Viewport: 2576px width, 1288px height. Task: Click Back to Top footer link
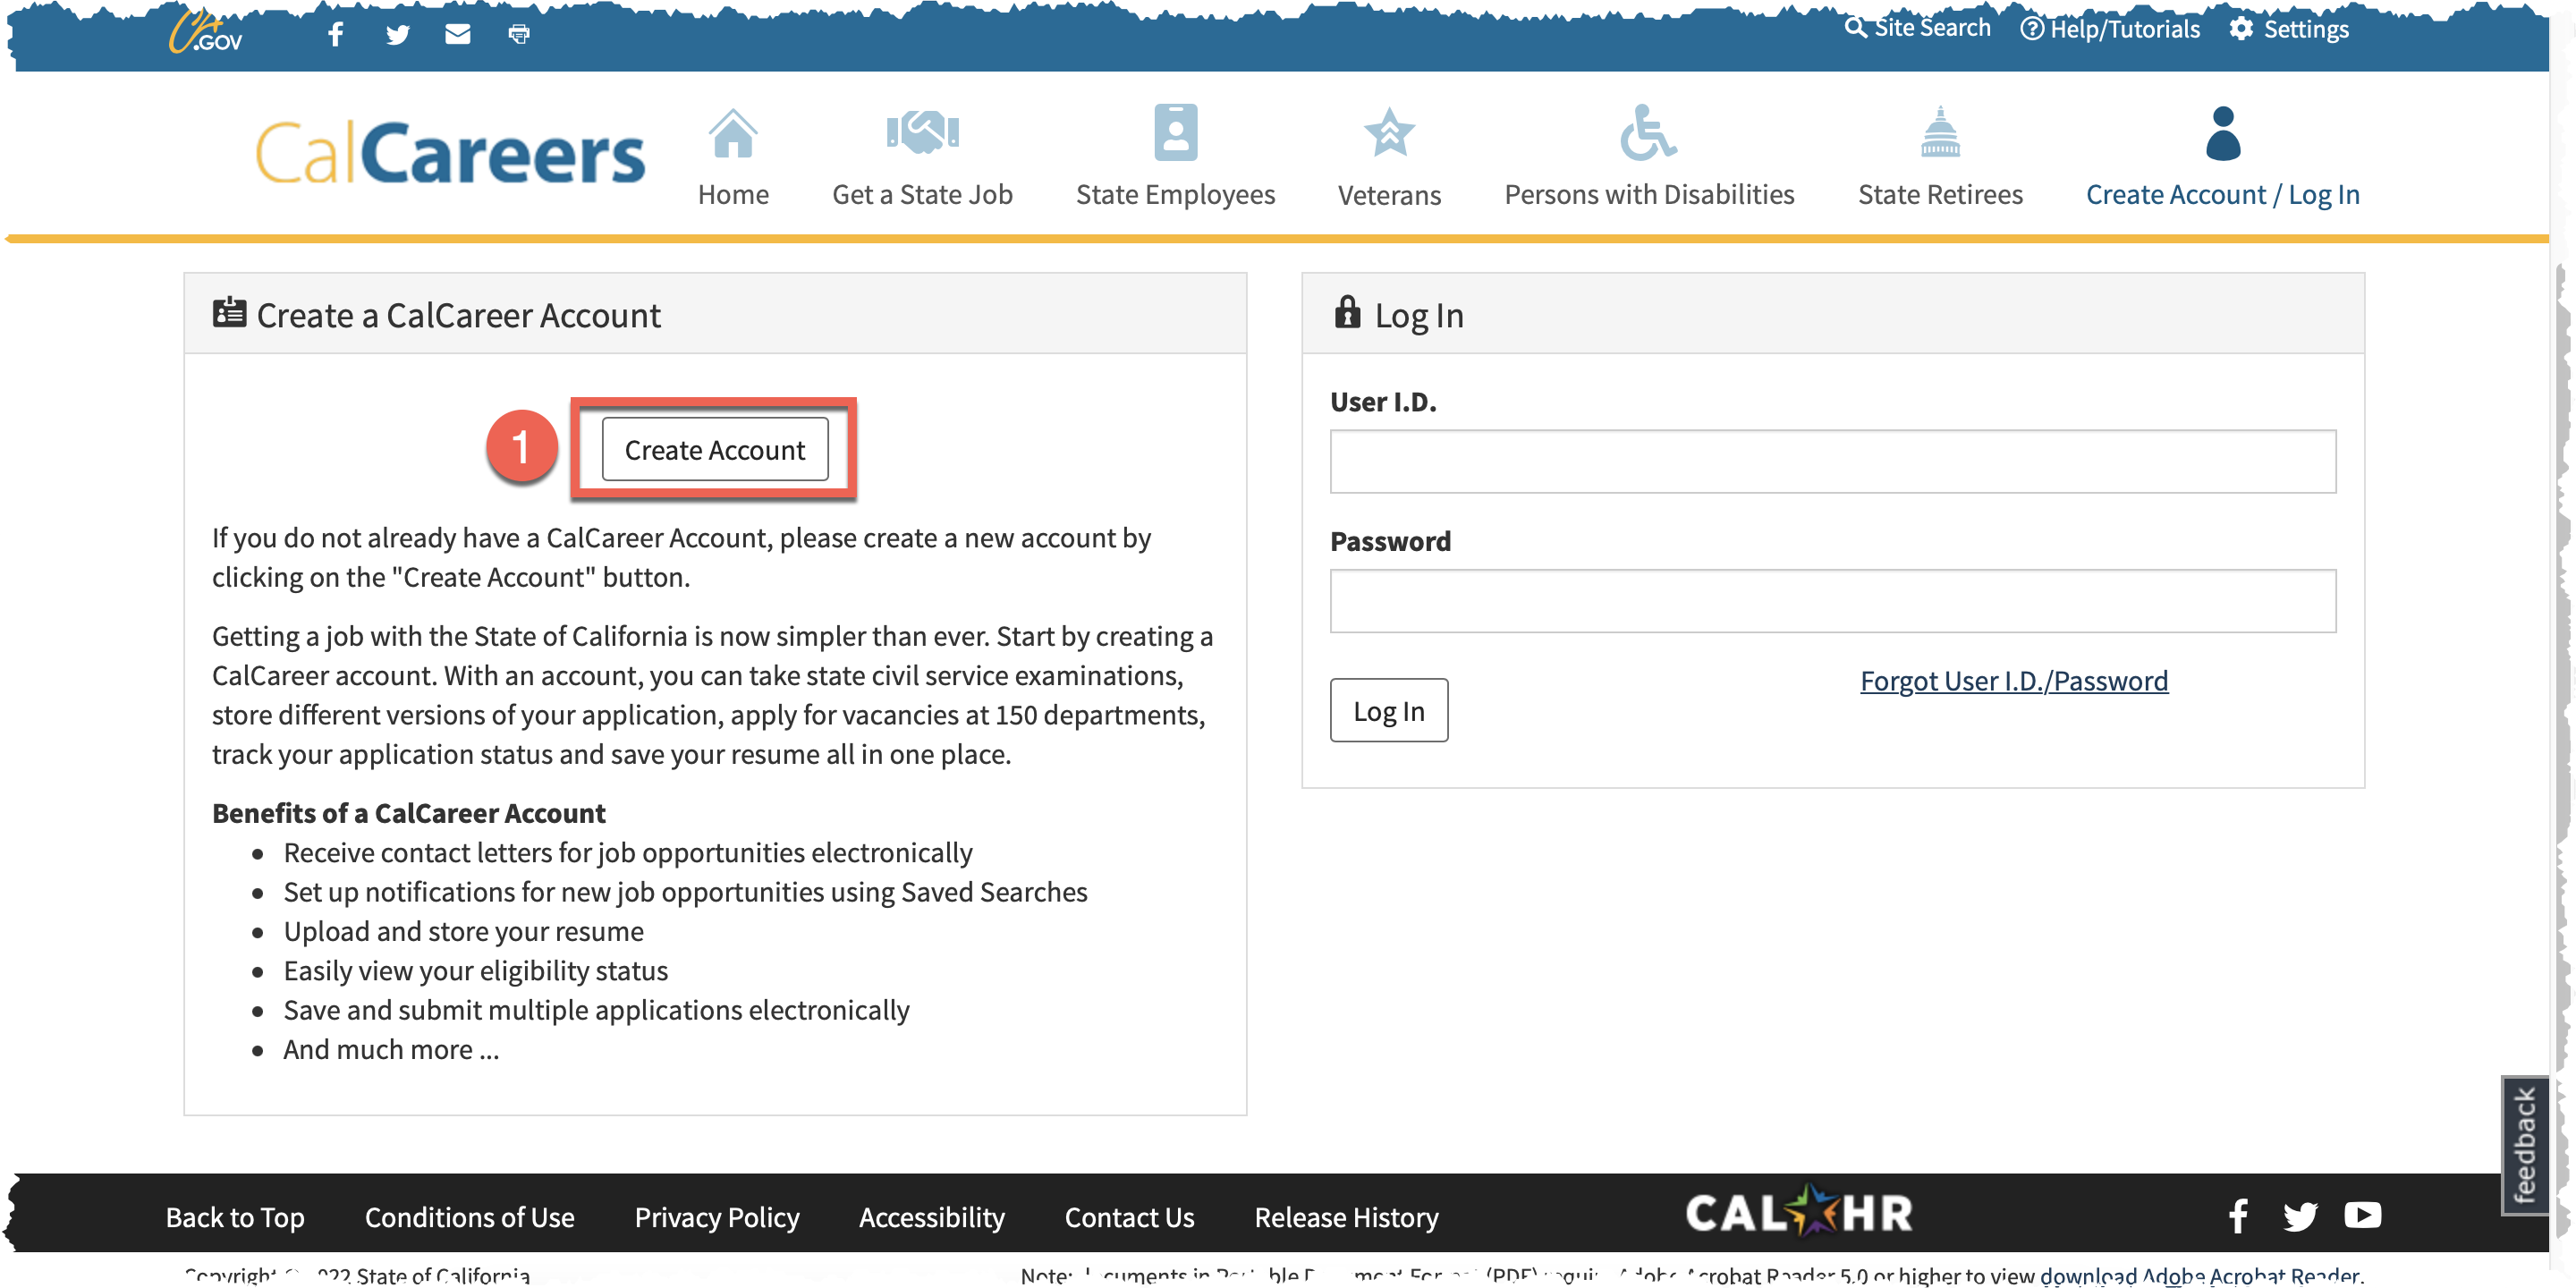pos(235,1217)
